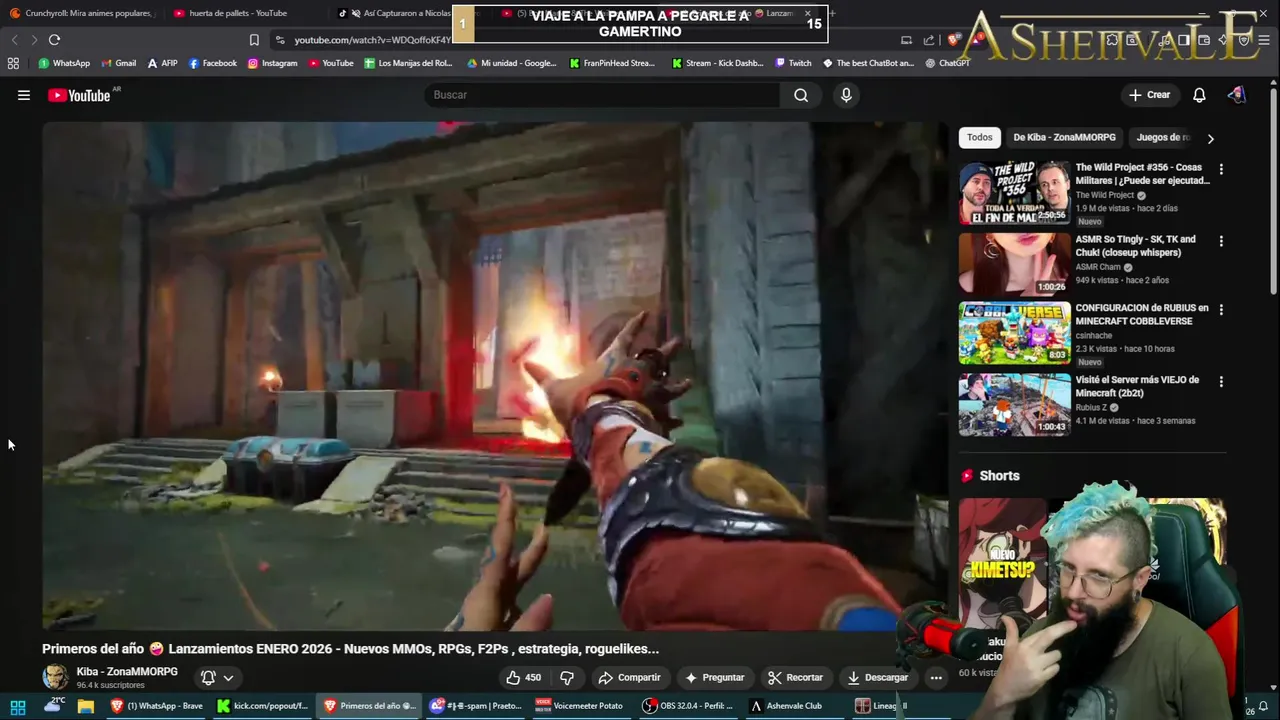Open ChatGPT bookmark

tap(947, 63)
